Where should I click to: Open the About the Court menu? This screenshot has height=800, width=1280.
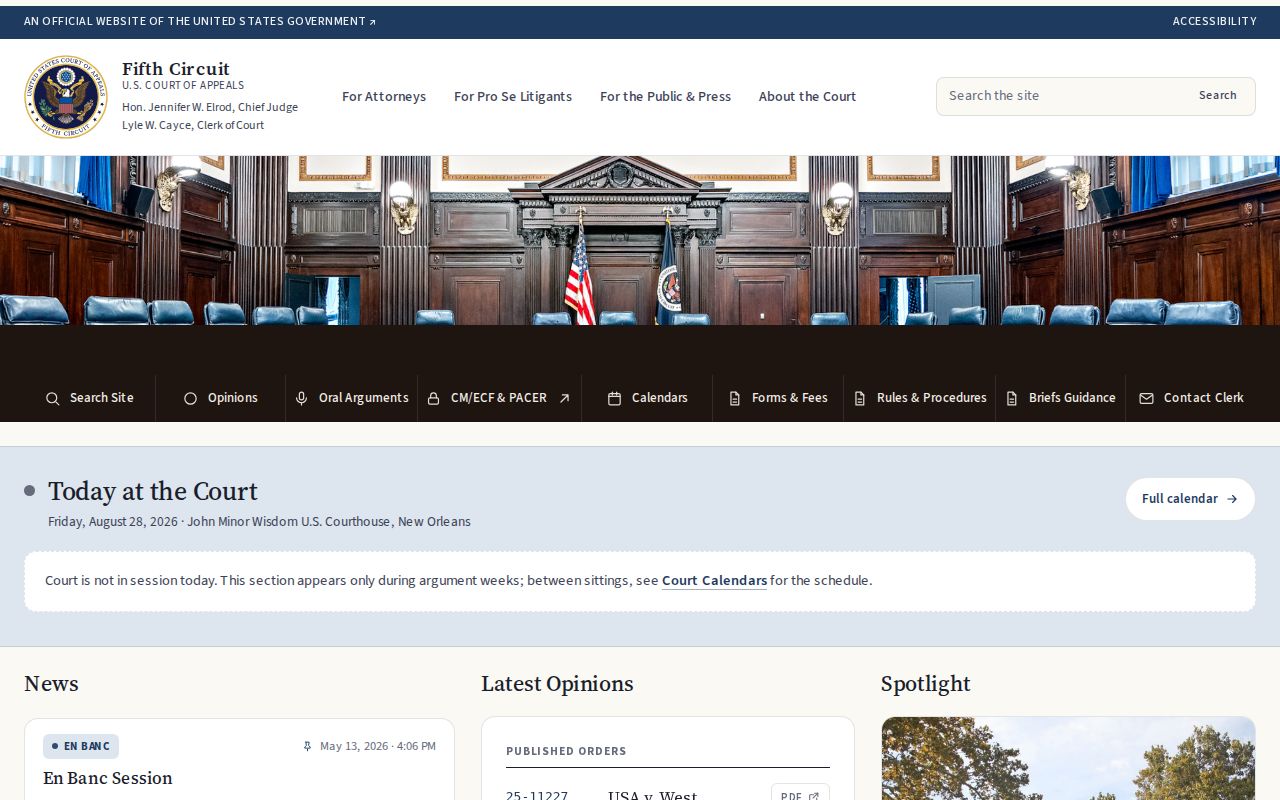807,97
